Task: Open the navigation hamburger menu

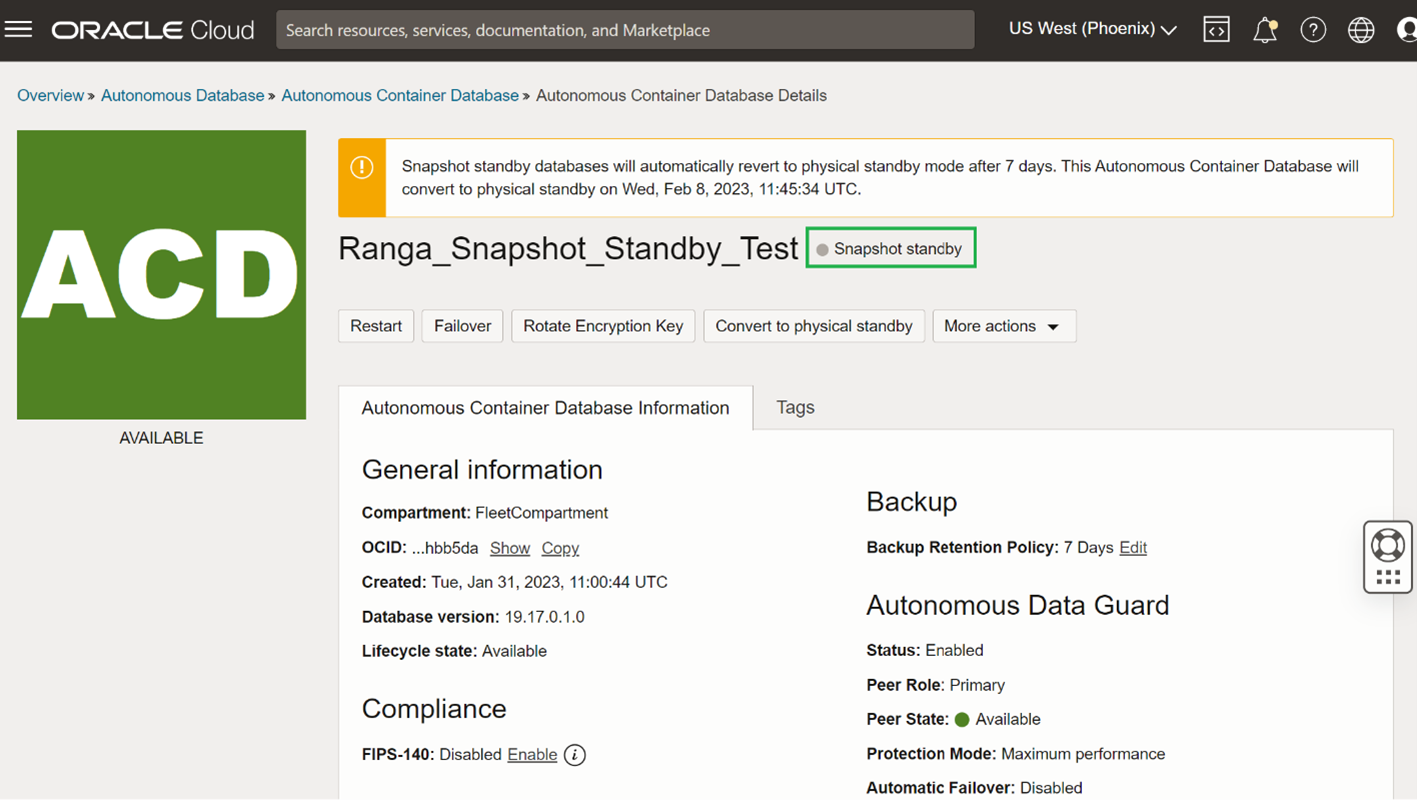Action: [x=18, y=28]
